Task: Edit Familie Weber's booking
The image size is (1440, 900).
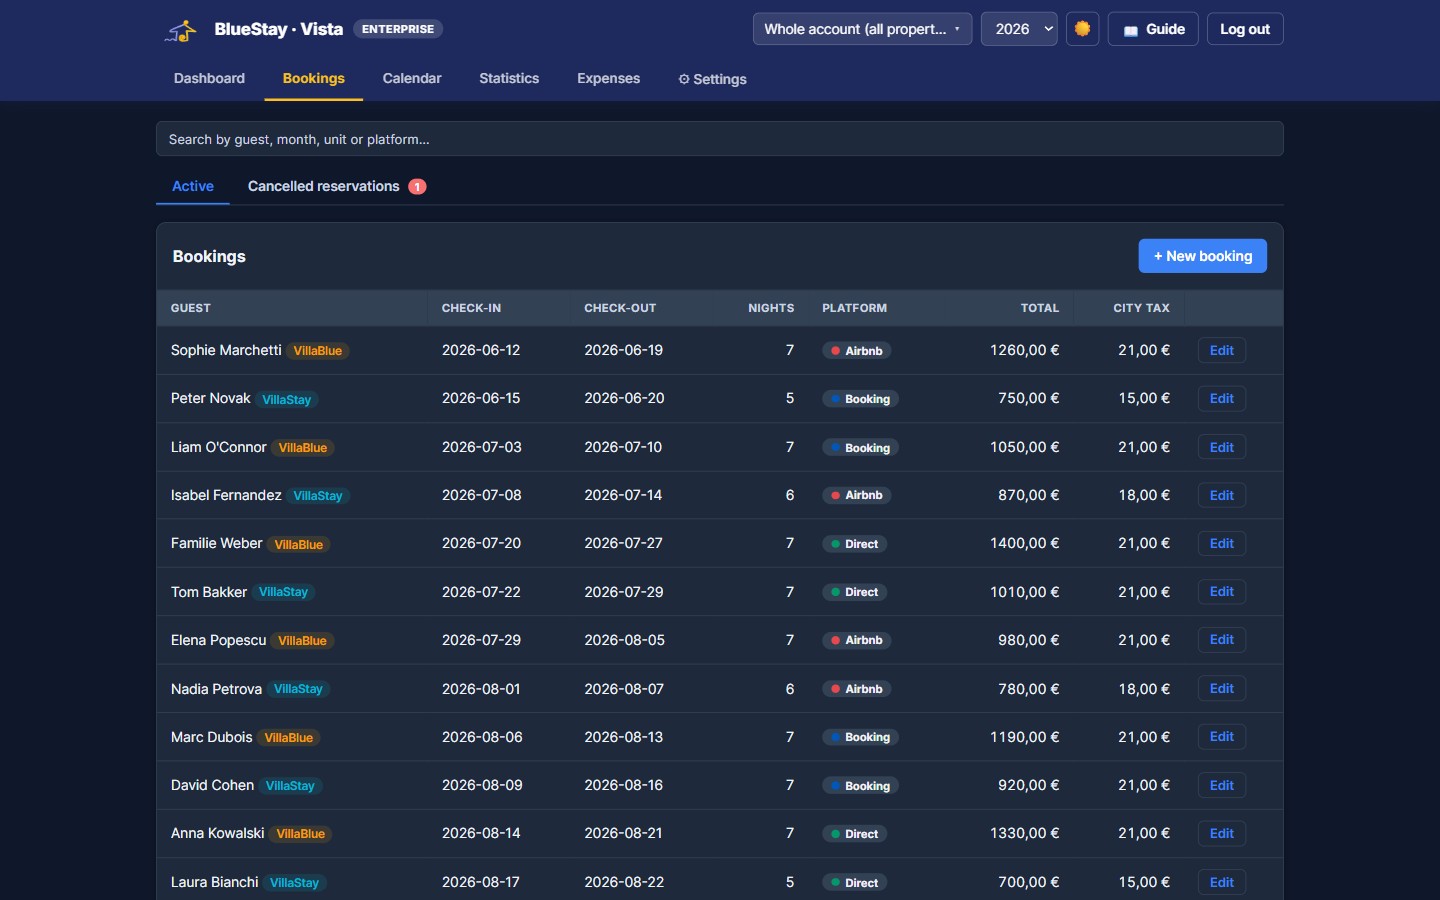Action: click(1221, 543)
